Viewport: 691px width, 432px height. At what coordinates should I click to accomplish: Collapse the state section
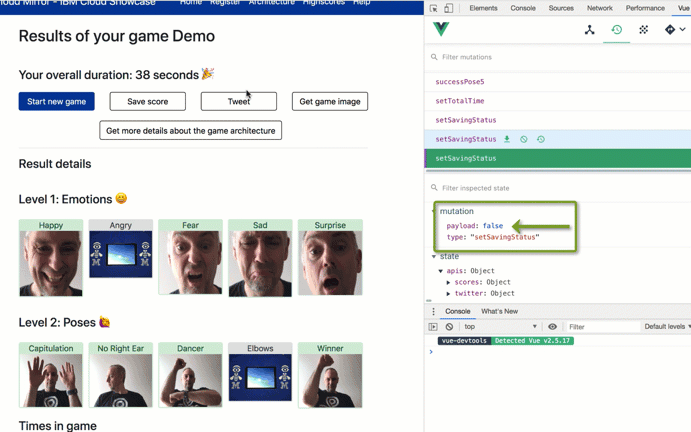tap(434, 257)
